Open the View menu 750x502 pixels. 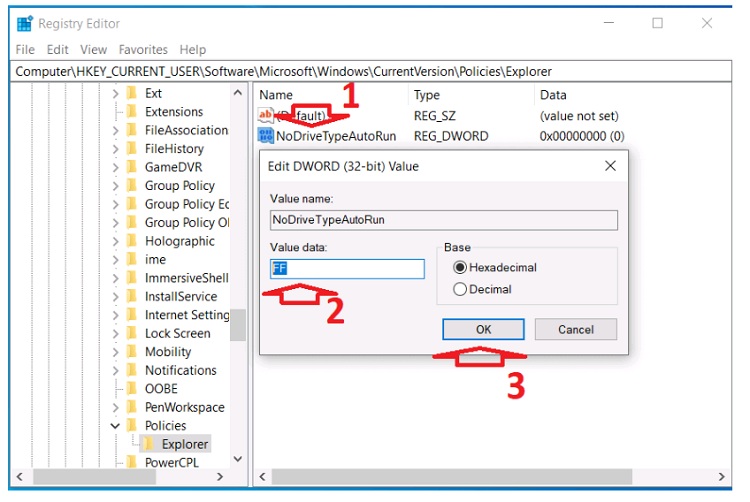(x=93, y=50)
